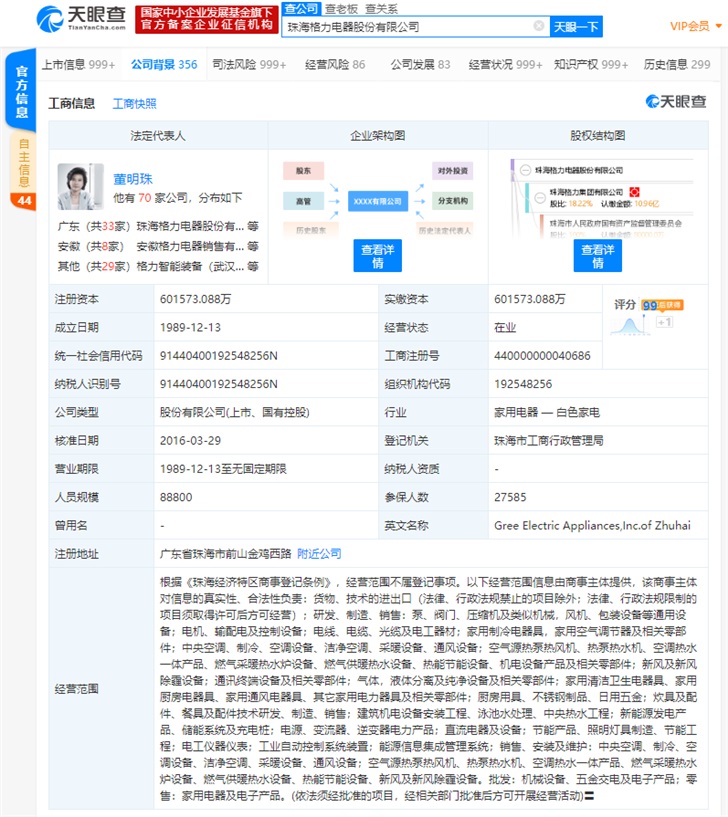Open 董明珠's portrait photo
Screen dimensions: 728x817
click(80, 187)
